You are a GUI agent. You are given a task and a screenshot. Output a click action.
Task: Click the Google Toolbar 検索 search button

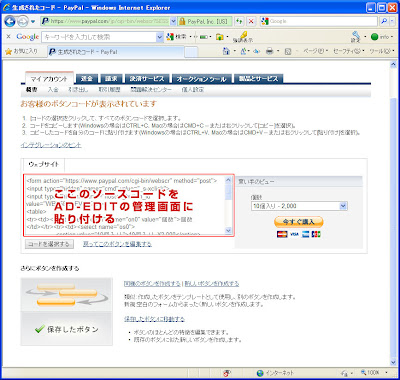click(x=177, y=37)
